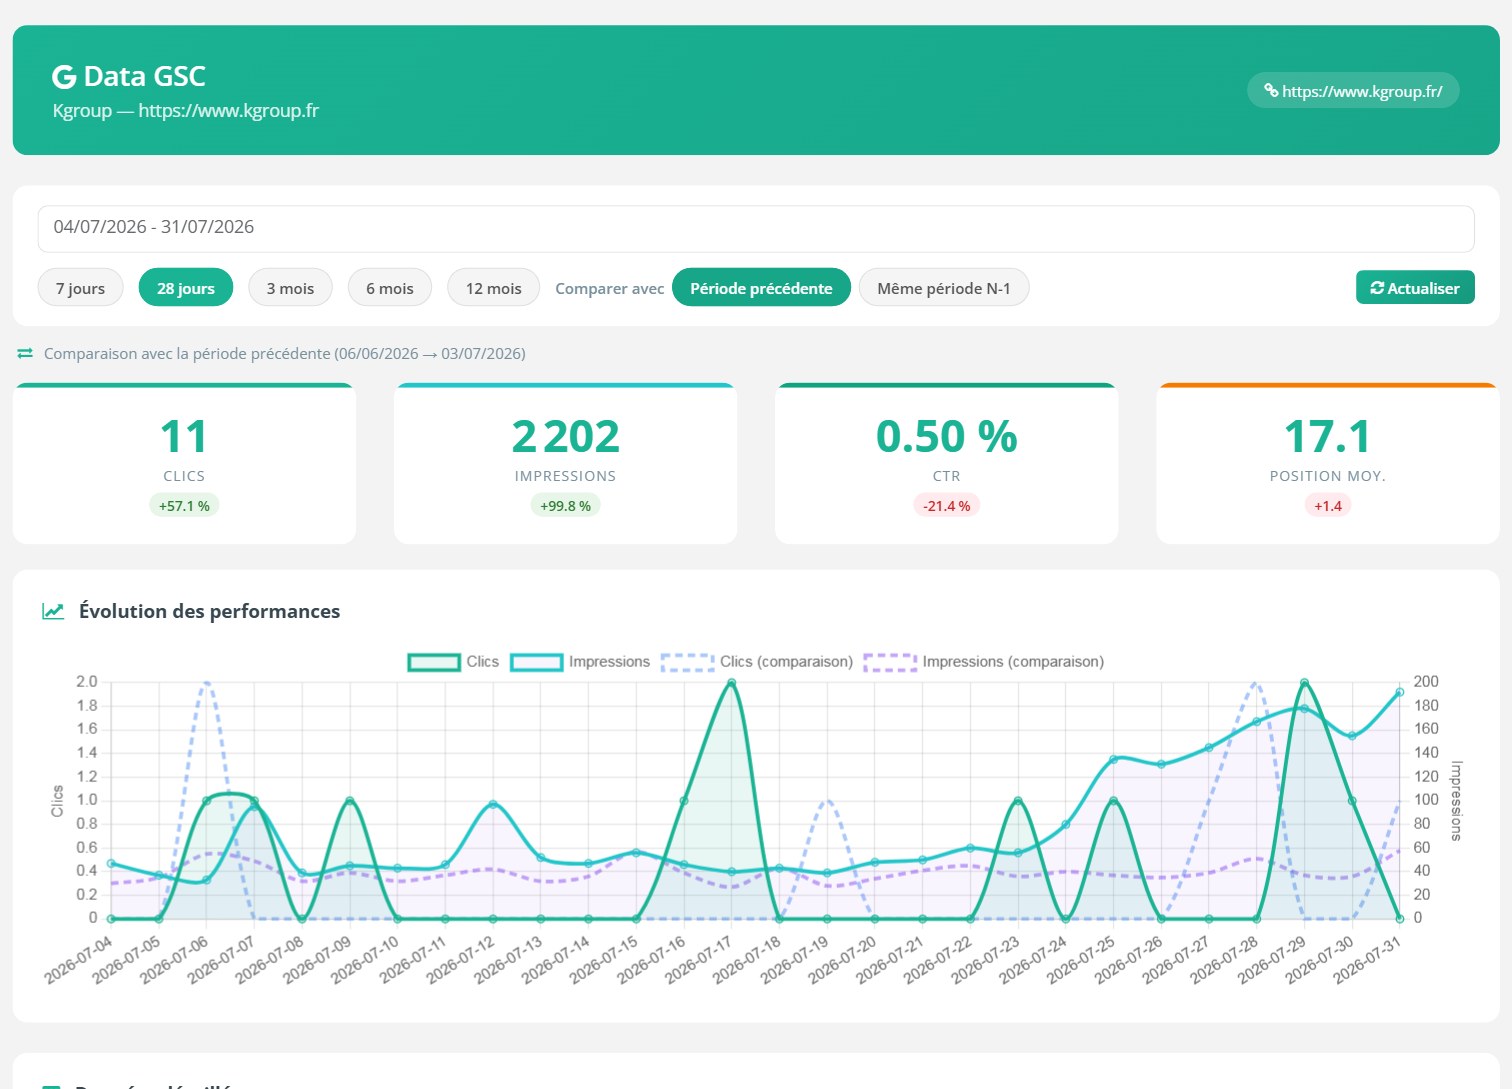Click the 2026-07-17 clicks peak data point
Screen dimensions: 1512x1089
coord(731,683)
